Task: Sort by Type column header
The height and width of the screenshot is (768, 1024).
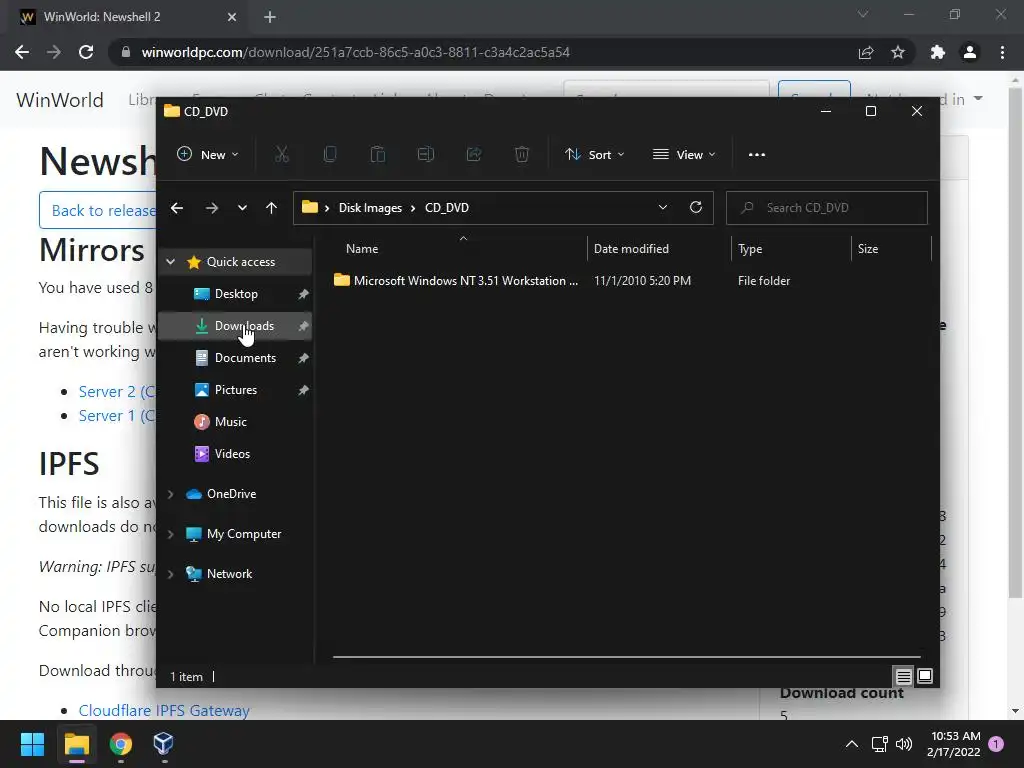Action: pos(750,249)
